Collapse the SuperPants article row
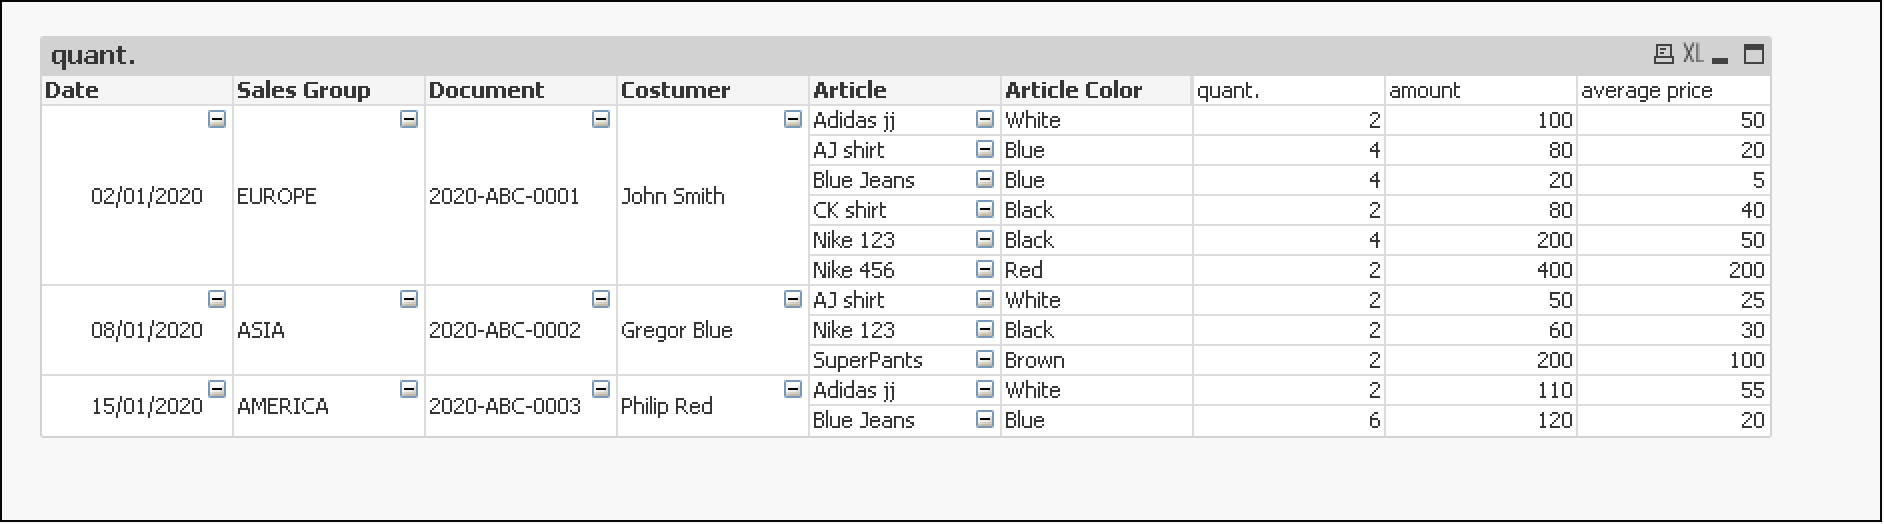Viewport: 1884px width, 524px height. coord(984,360)
